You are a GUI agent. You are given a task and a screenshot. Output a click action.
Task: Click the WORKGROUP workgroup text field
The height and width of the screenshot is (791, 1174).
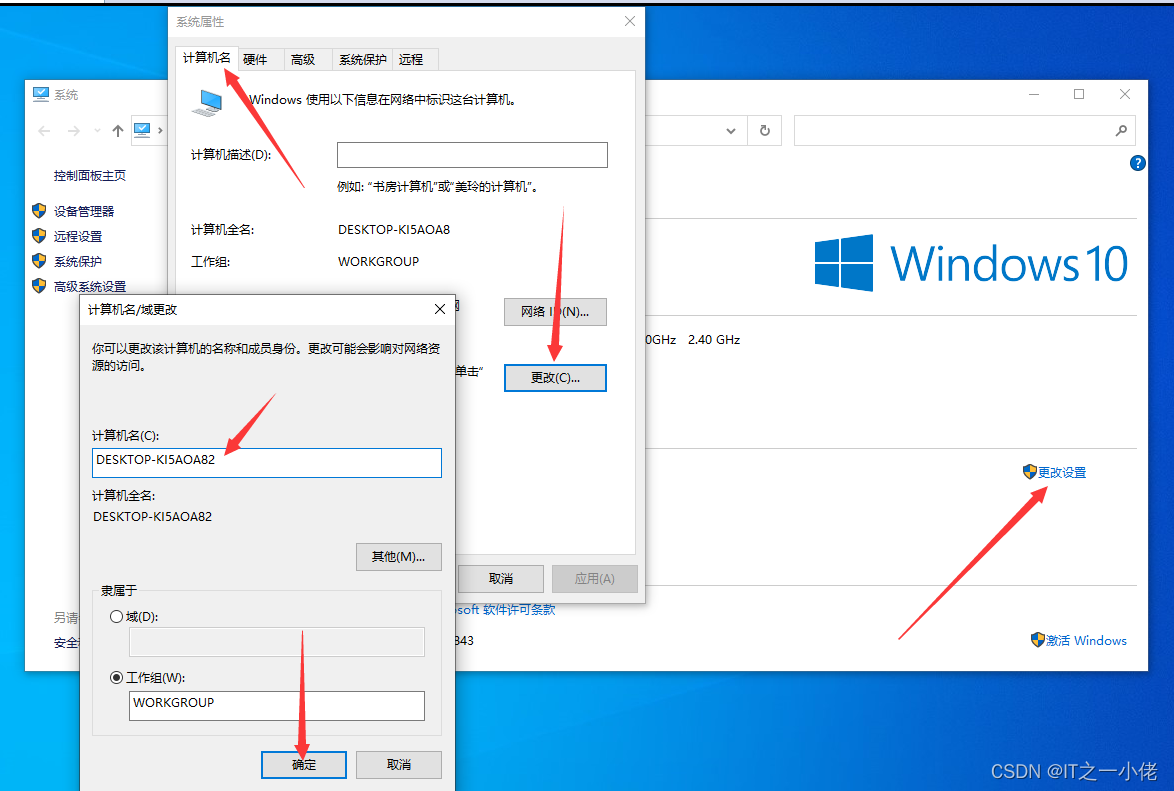pos(276,706)
